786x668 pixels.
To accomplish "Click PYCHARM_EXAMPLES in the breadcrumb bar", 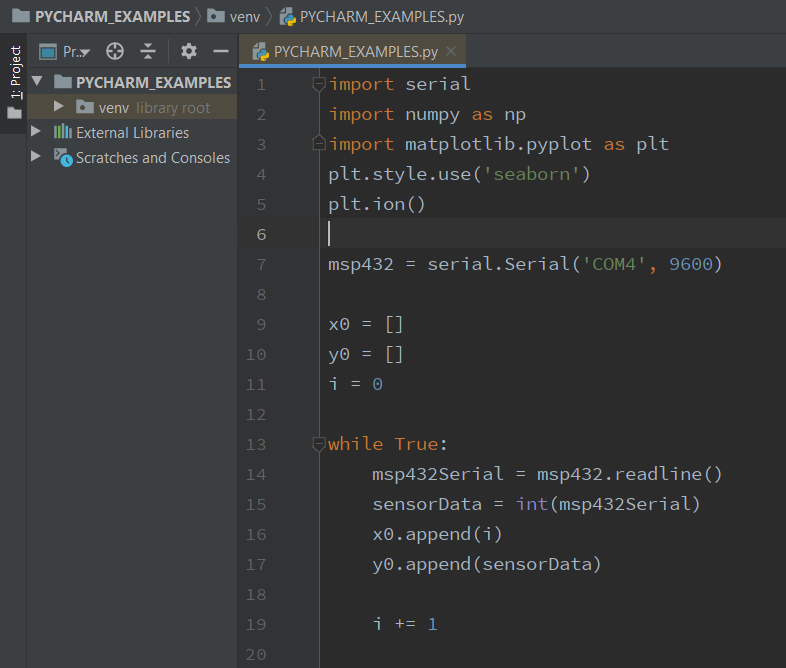I will [112, 17].
